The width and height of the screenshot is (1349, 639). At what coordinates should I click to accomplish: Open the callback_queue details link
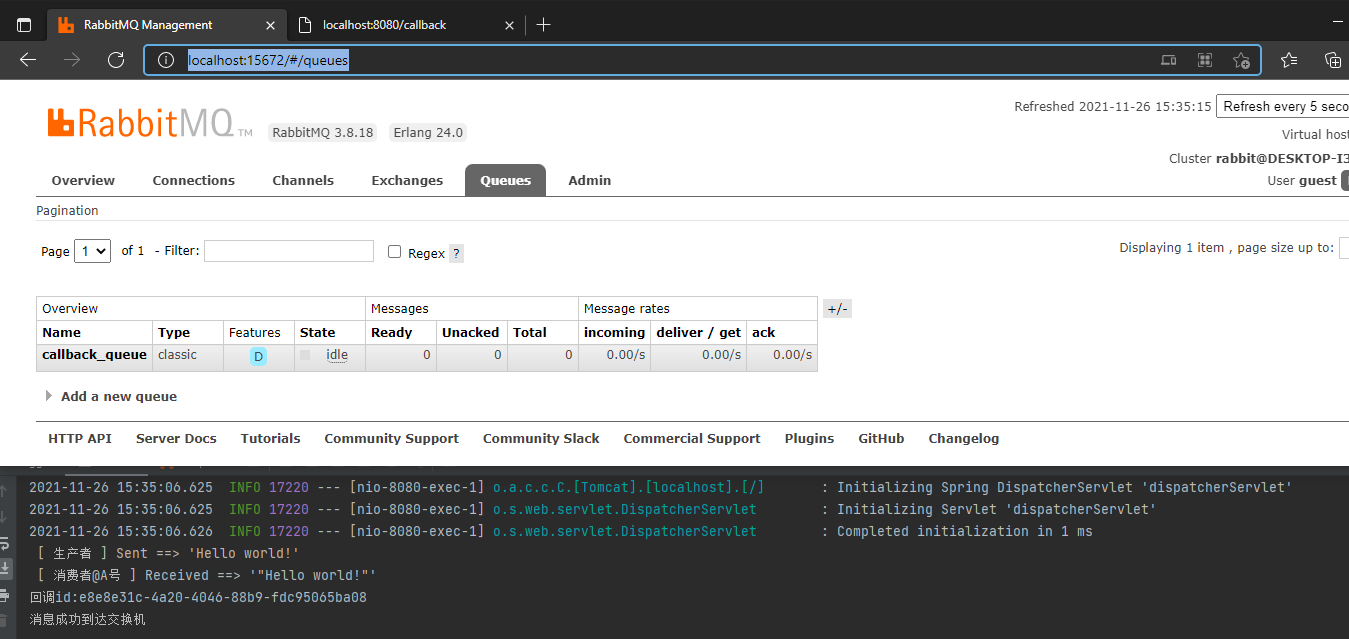(x=94, y=354)
